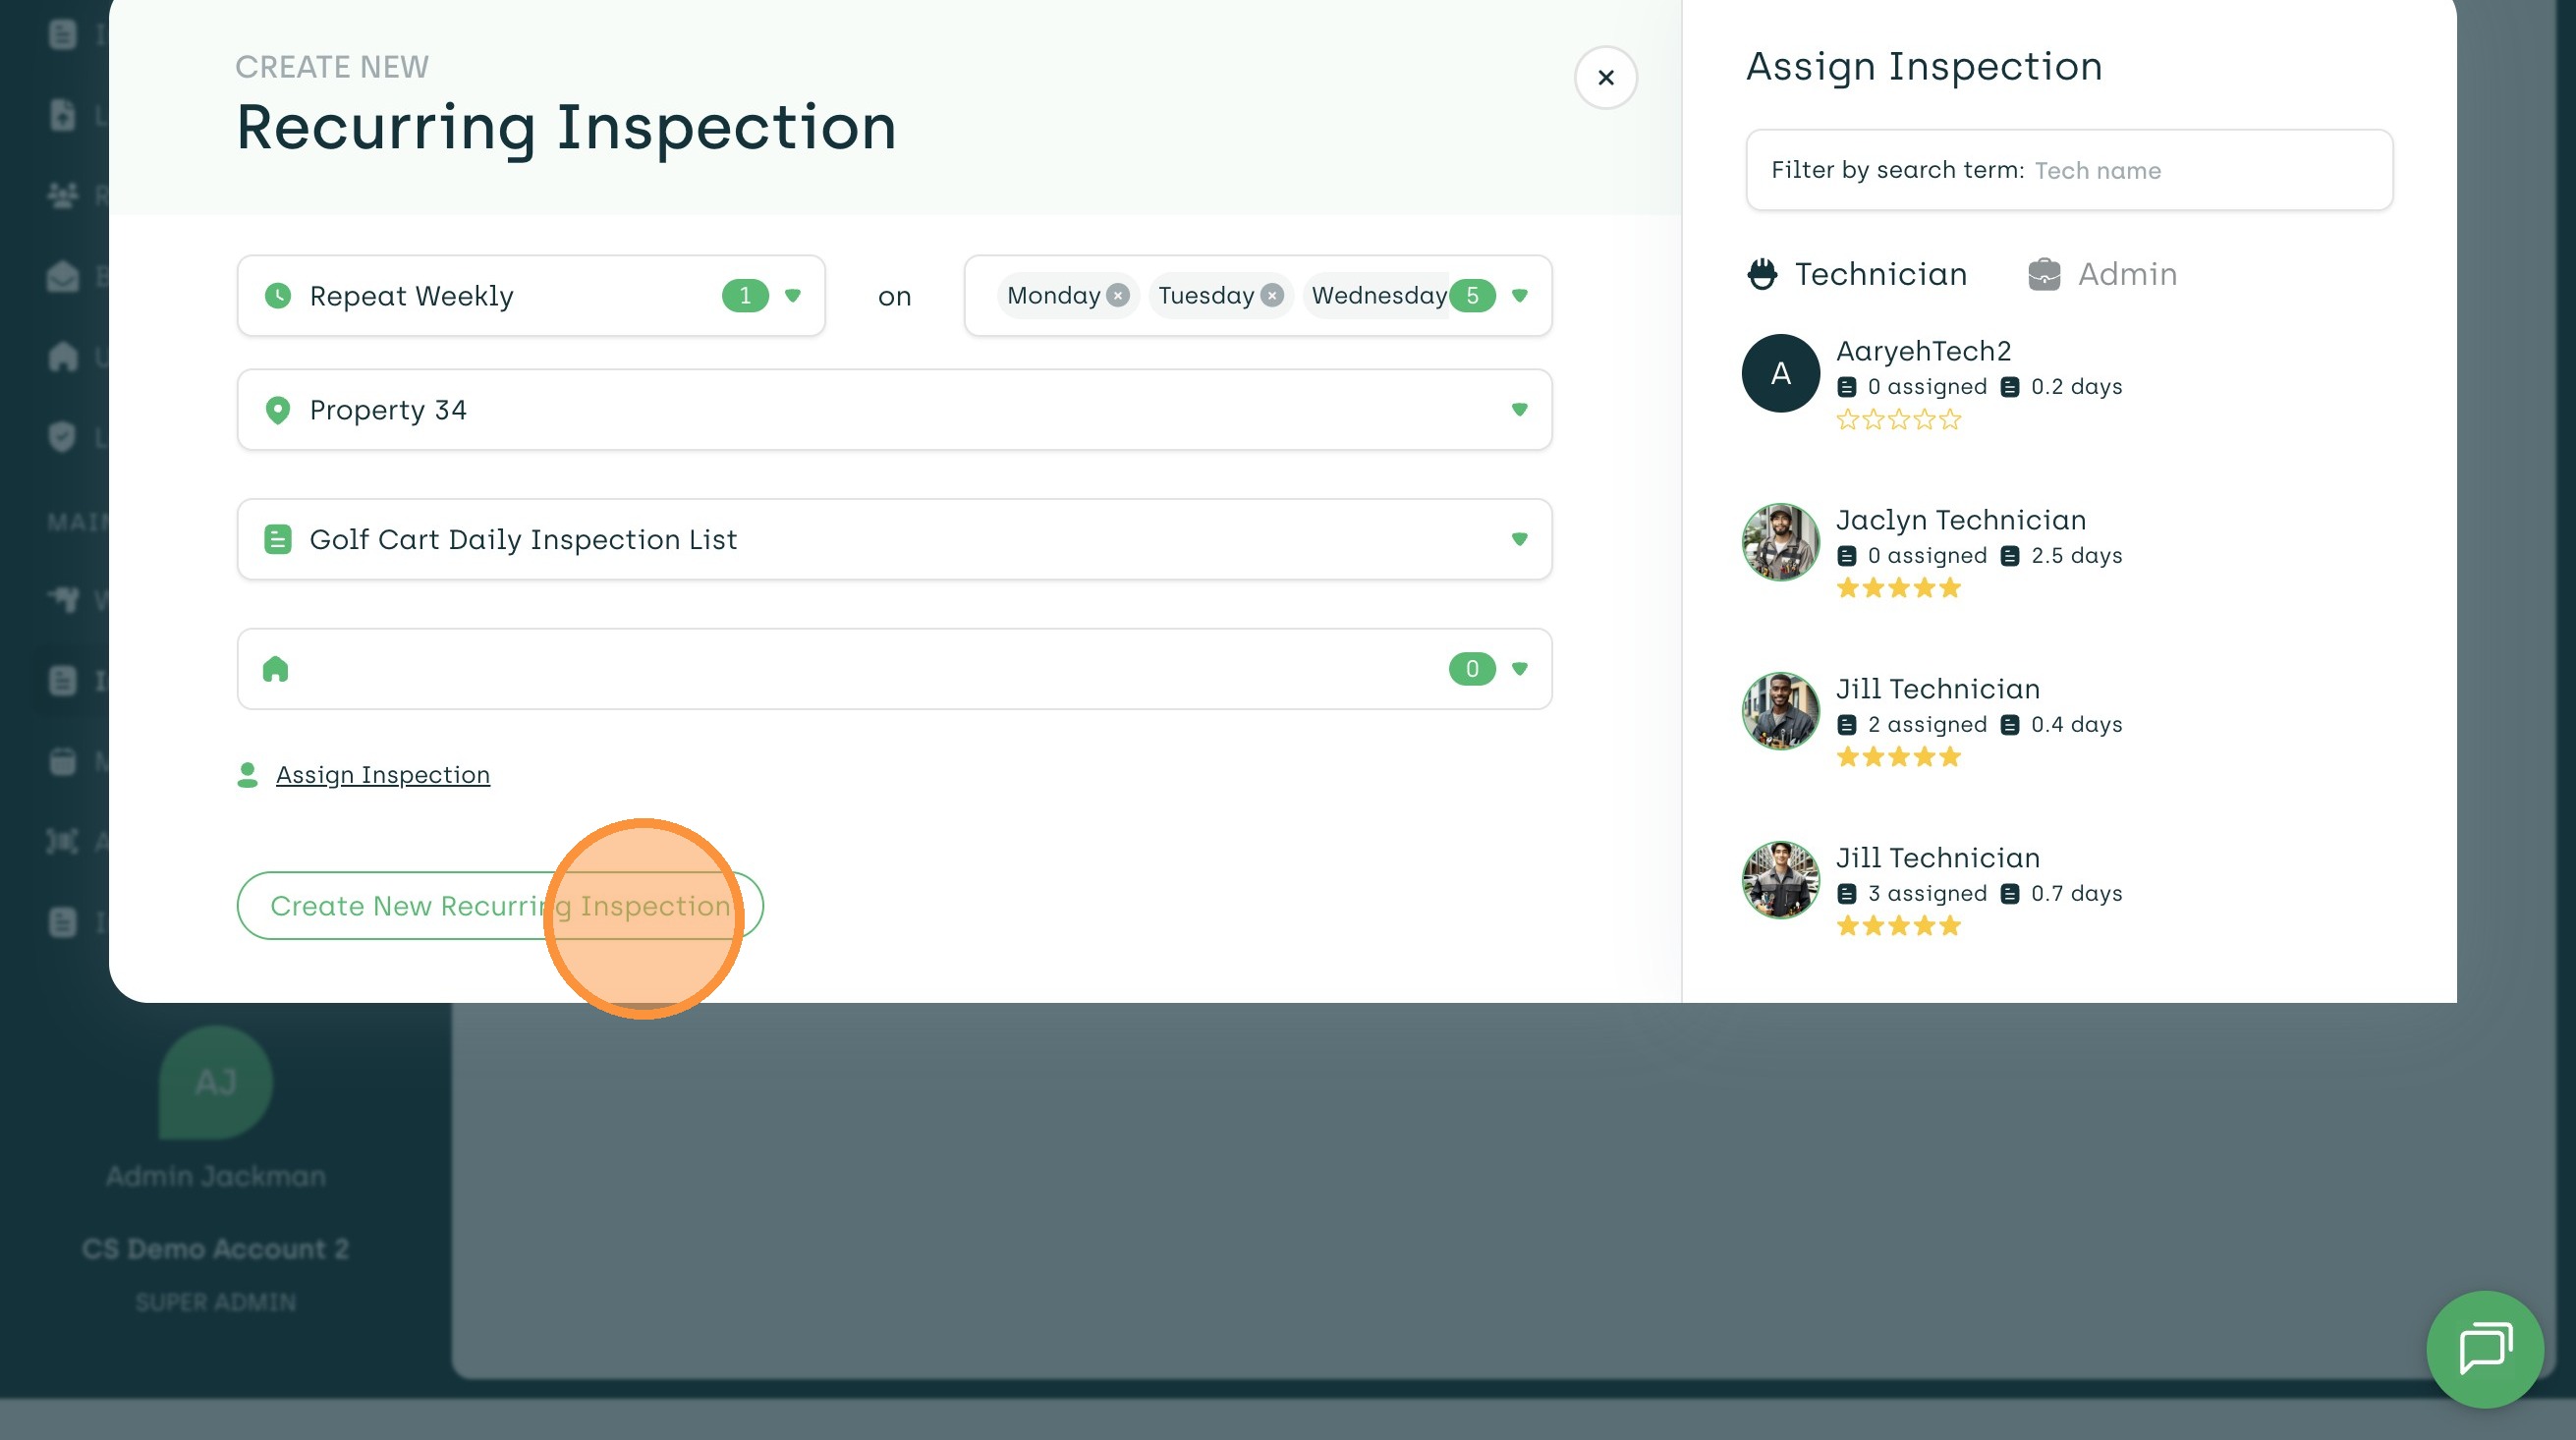Screen dimensions: 2576x1440
Task: Click the green house icon in units field
Action: tap(276, 669)
